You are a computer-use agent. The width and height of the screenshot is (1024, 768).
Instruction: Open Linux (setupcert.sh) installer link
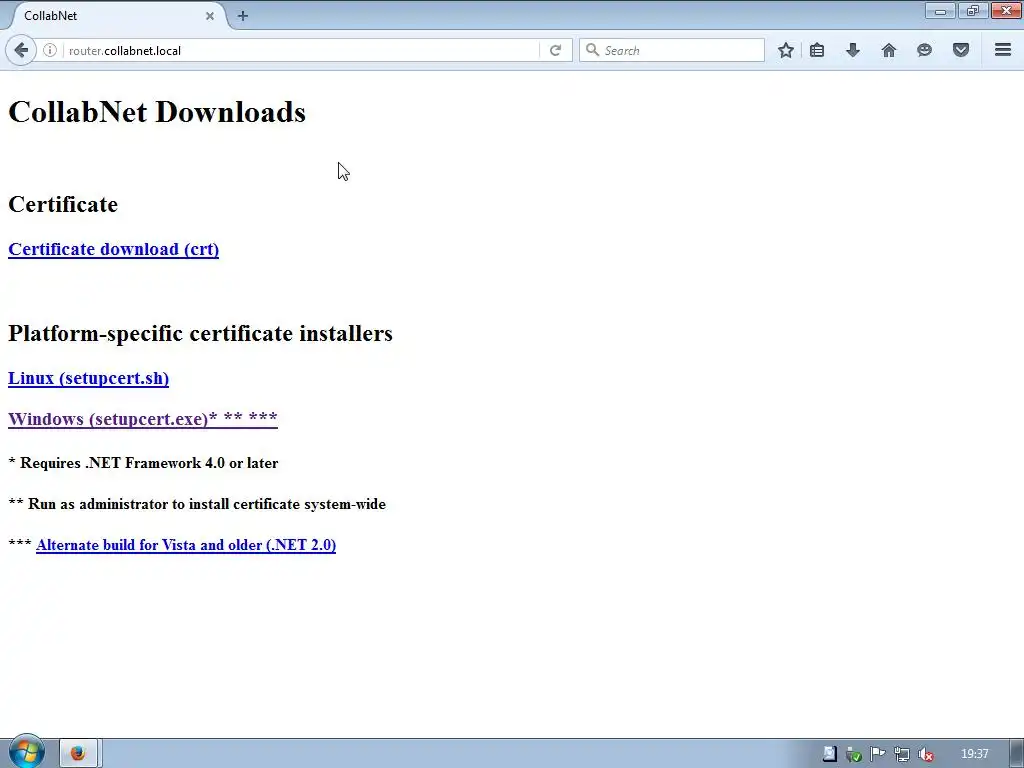point(88,378)
